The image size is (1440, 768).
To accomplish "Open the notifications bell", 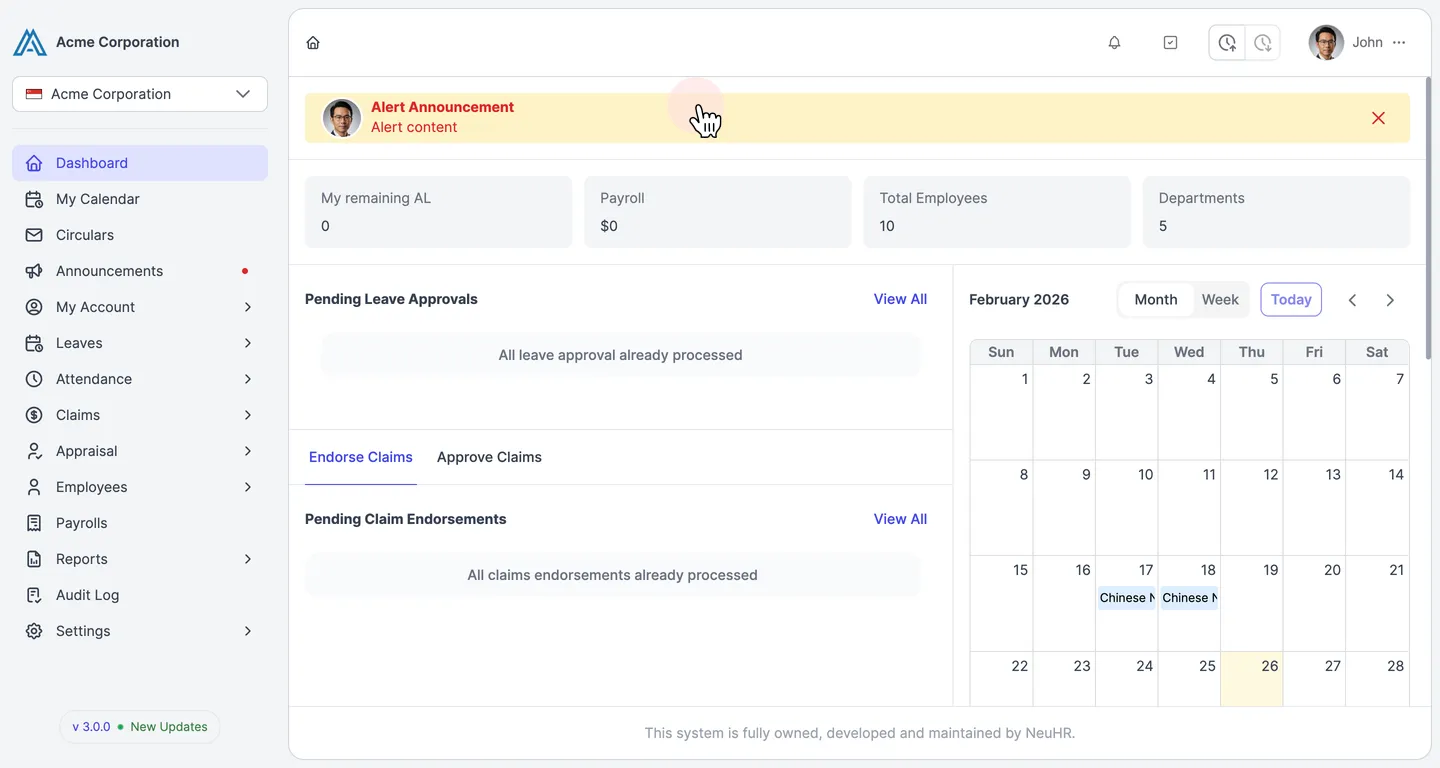I will pyautogui.click(x=1114, y=43).
